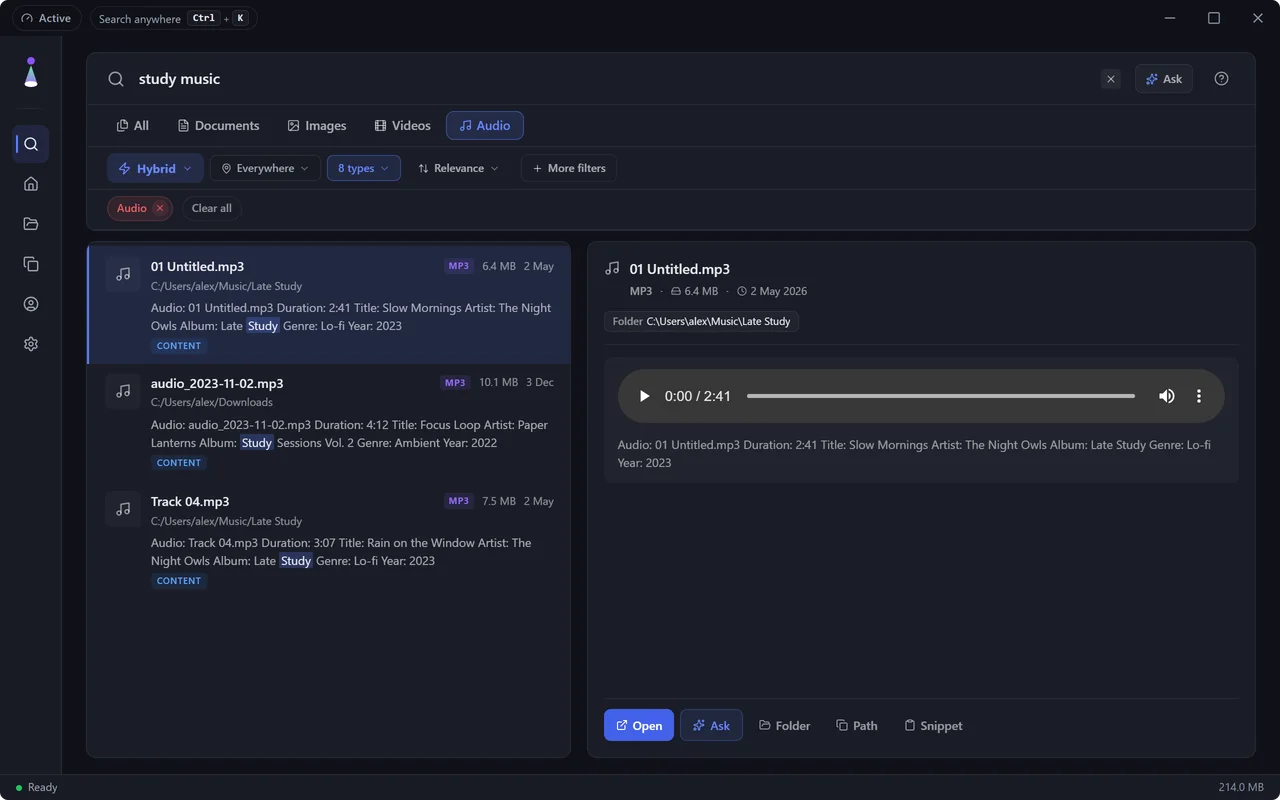Viewport: 1280px width, 800px height.
Task: Open audio player more options menu
Action: [x=1199, y=396]
